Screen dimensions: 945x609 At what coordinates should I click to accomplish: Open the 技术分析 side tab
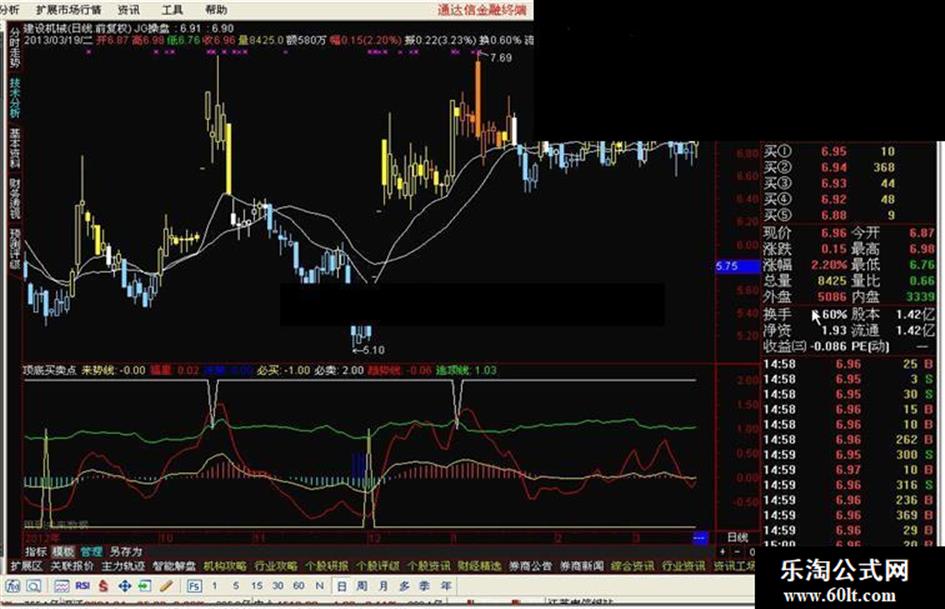[x=15, y=98]
